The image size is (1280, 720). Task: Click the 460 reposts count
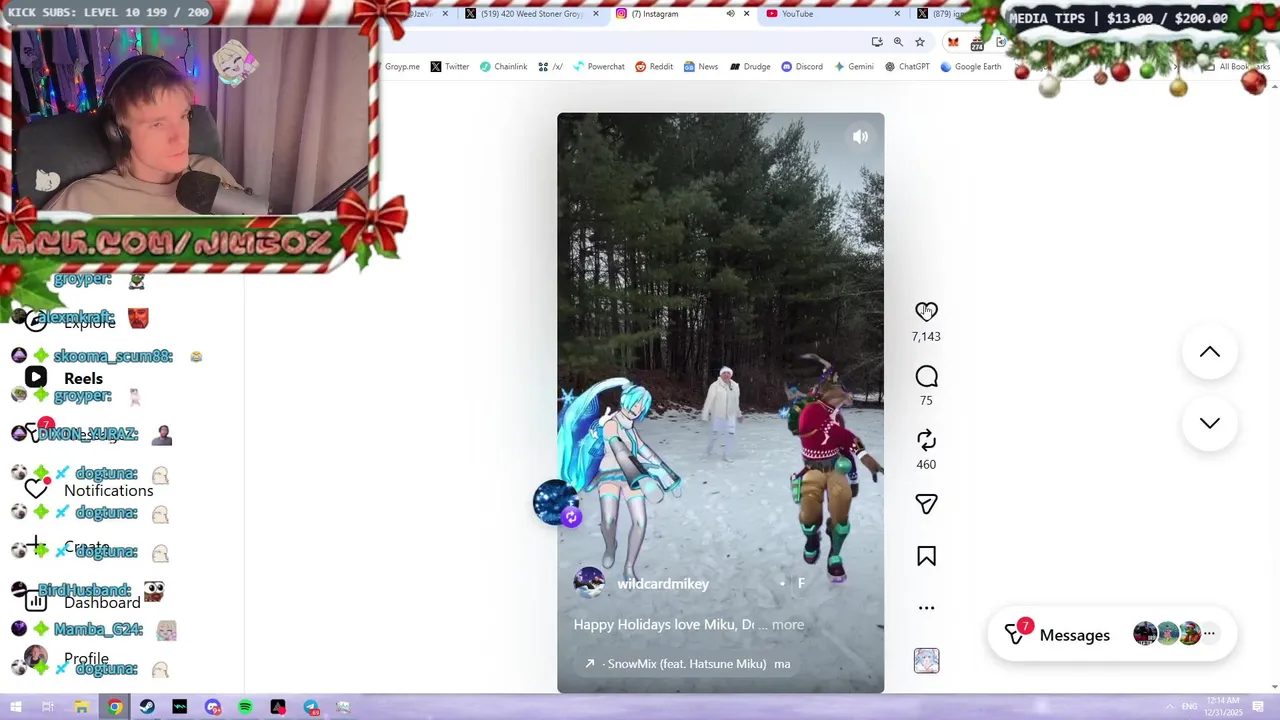pyautogui.click(x=926, y=465)
